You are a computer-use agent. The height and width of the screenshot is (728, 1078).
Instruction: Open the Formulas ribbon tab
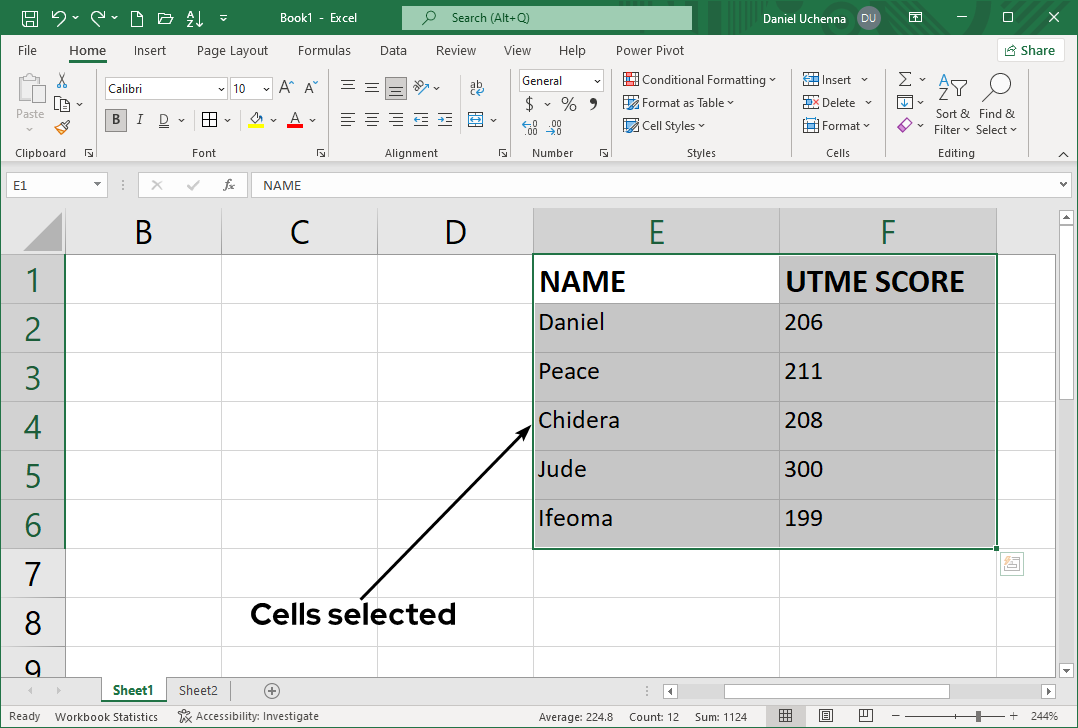click(x=324, y=50)
